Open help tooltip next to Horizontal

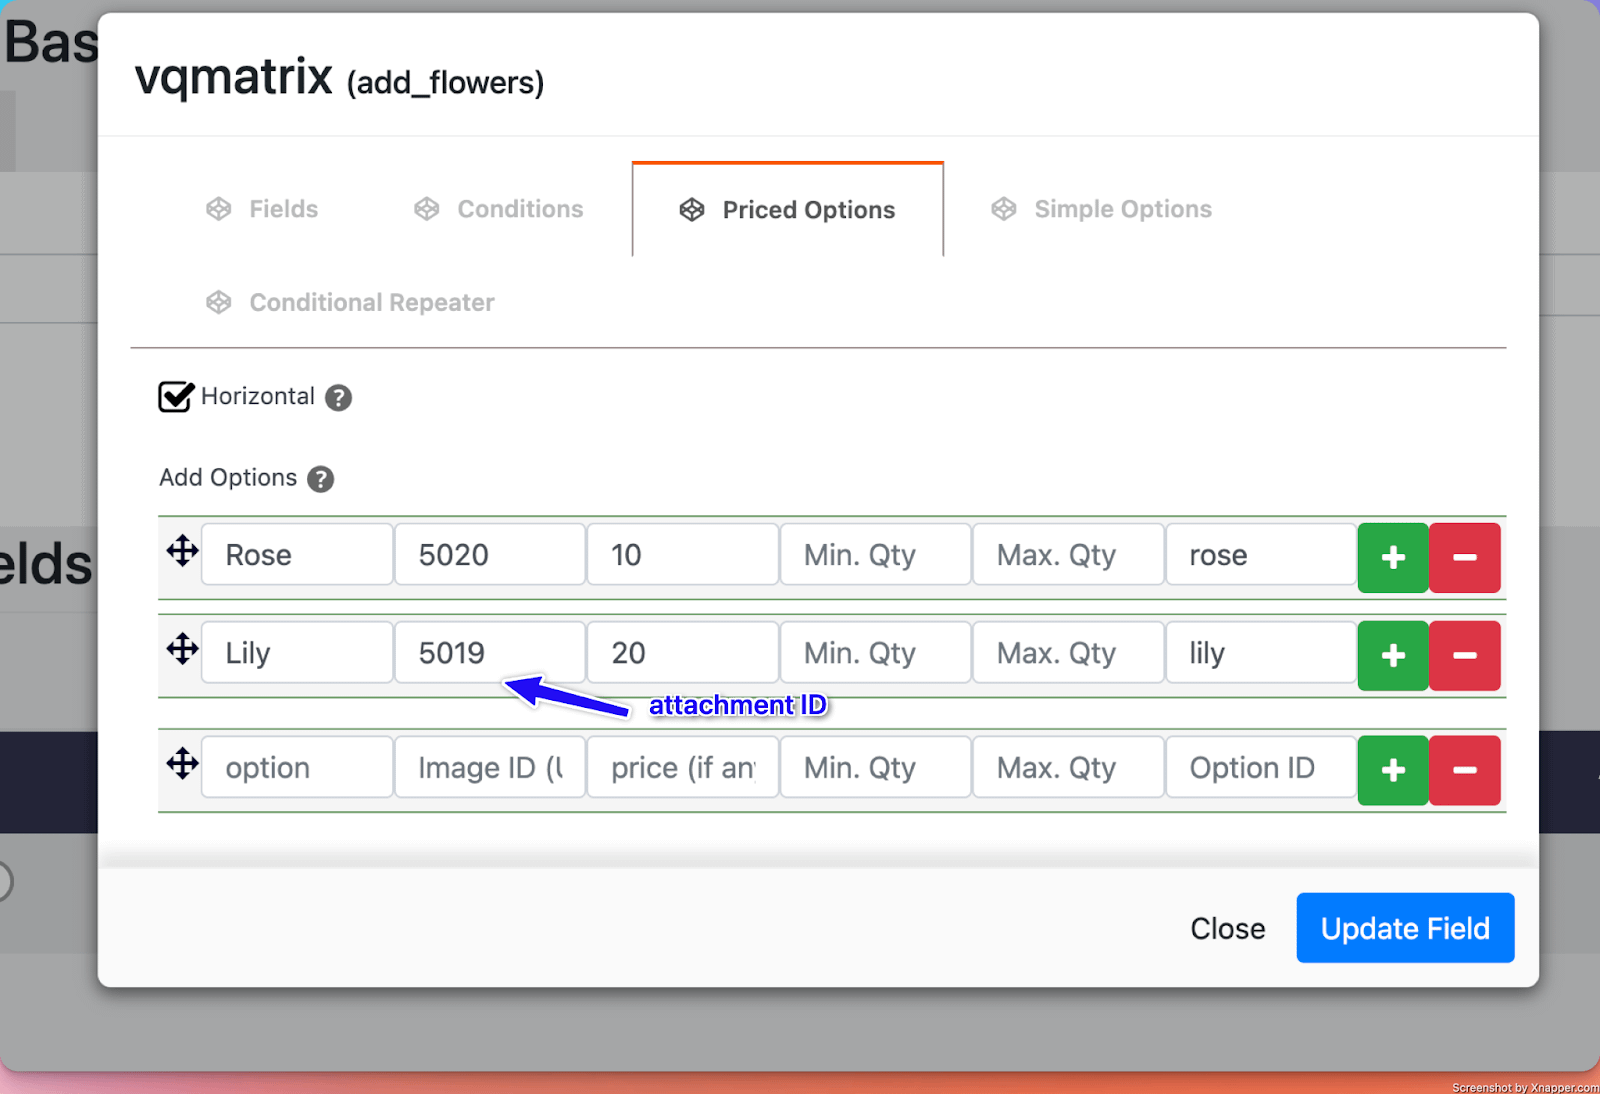tap(339, 398)
